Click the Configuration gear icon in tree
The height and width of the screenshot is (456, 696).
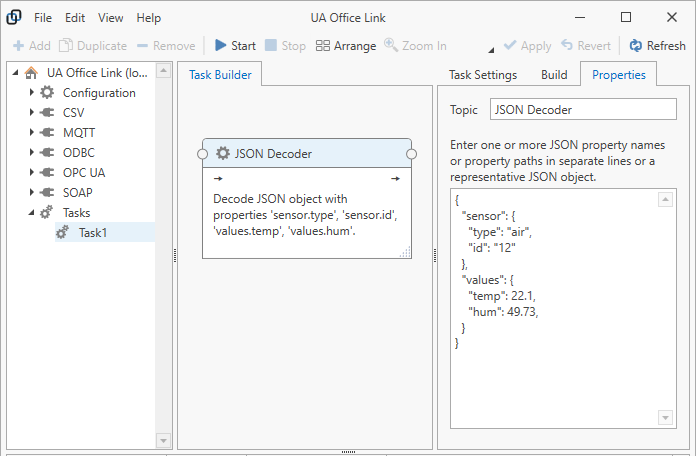47,93
